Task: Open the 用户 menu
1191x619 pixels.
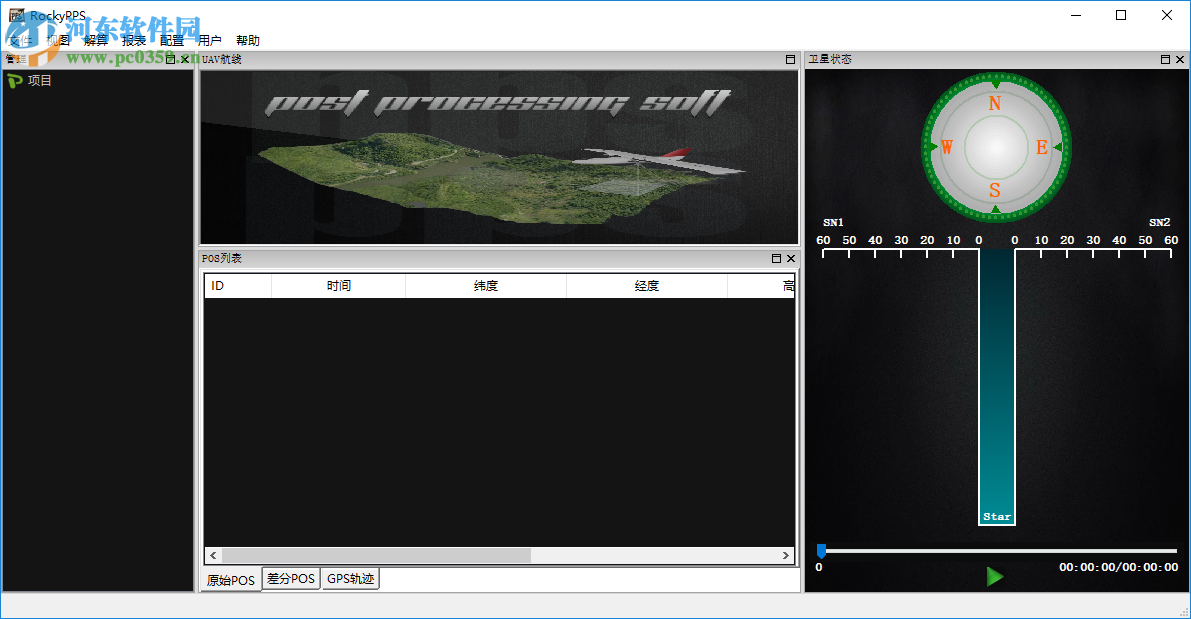Action: [x=210, y=40]
